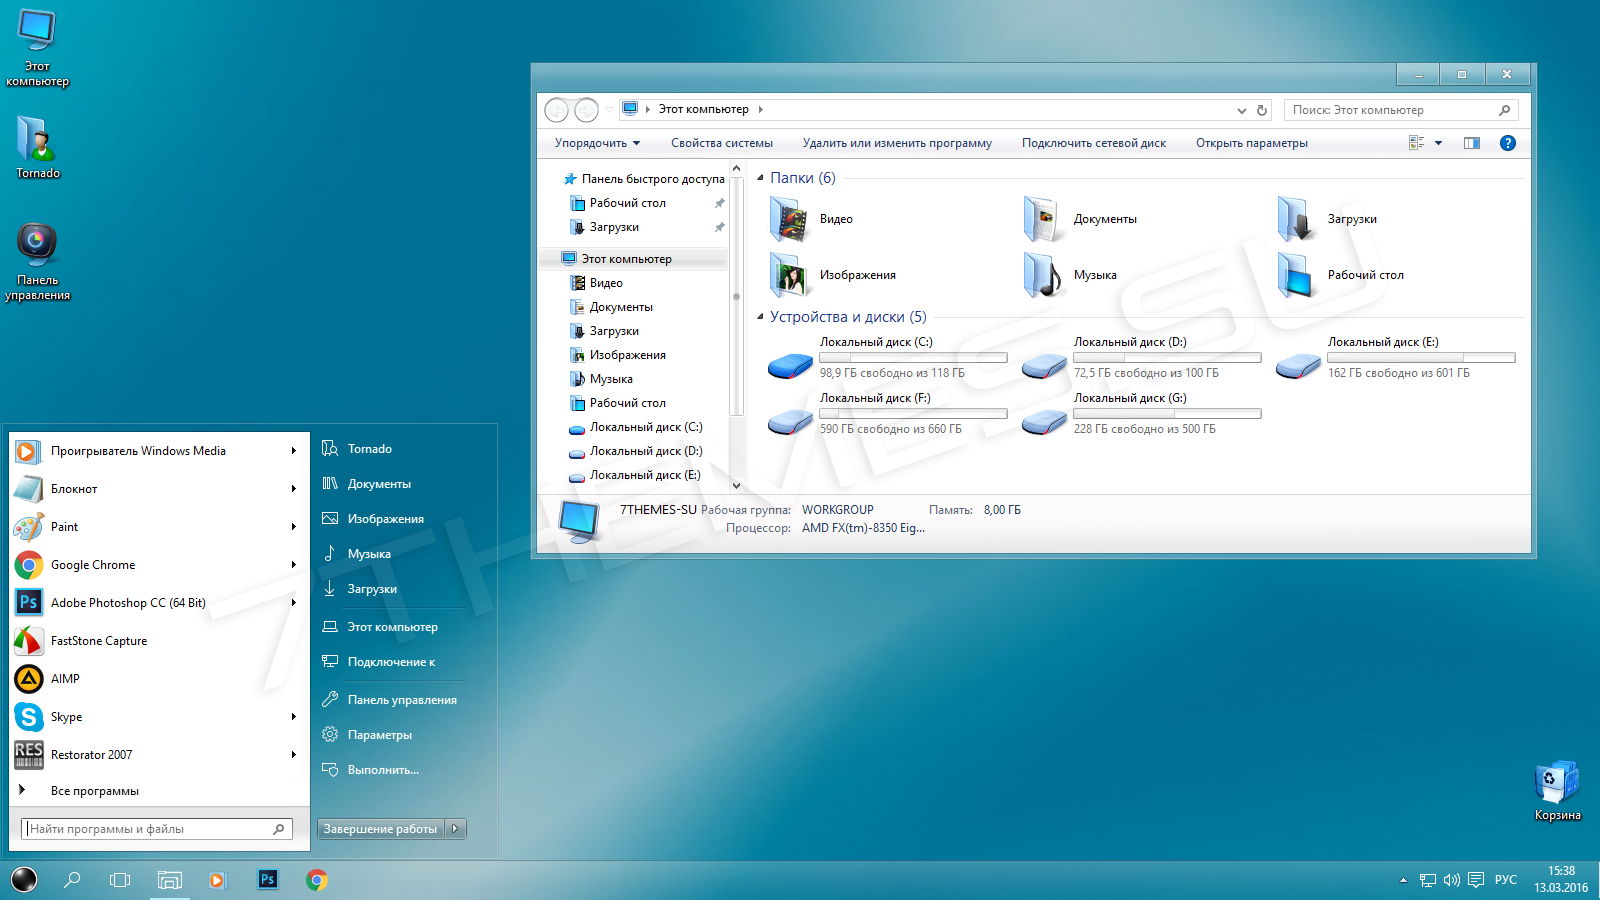Click Подключить сетевой диск

(x=1094, y=143)
